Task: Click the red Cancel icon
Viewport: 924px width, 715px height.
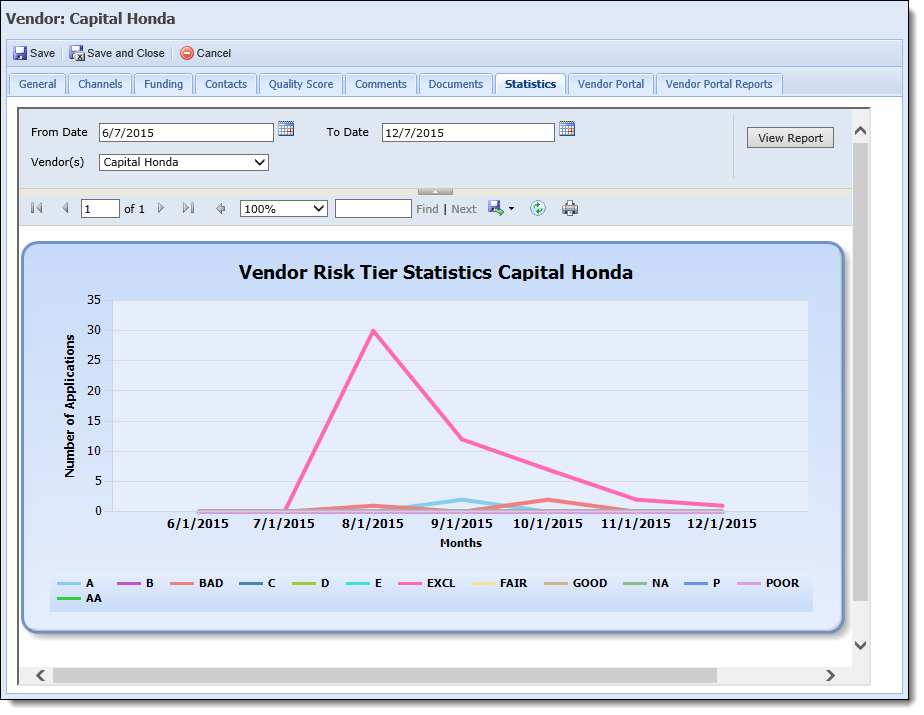Action: click(x=187, y=53)
